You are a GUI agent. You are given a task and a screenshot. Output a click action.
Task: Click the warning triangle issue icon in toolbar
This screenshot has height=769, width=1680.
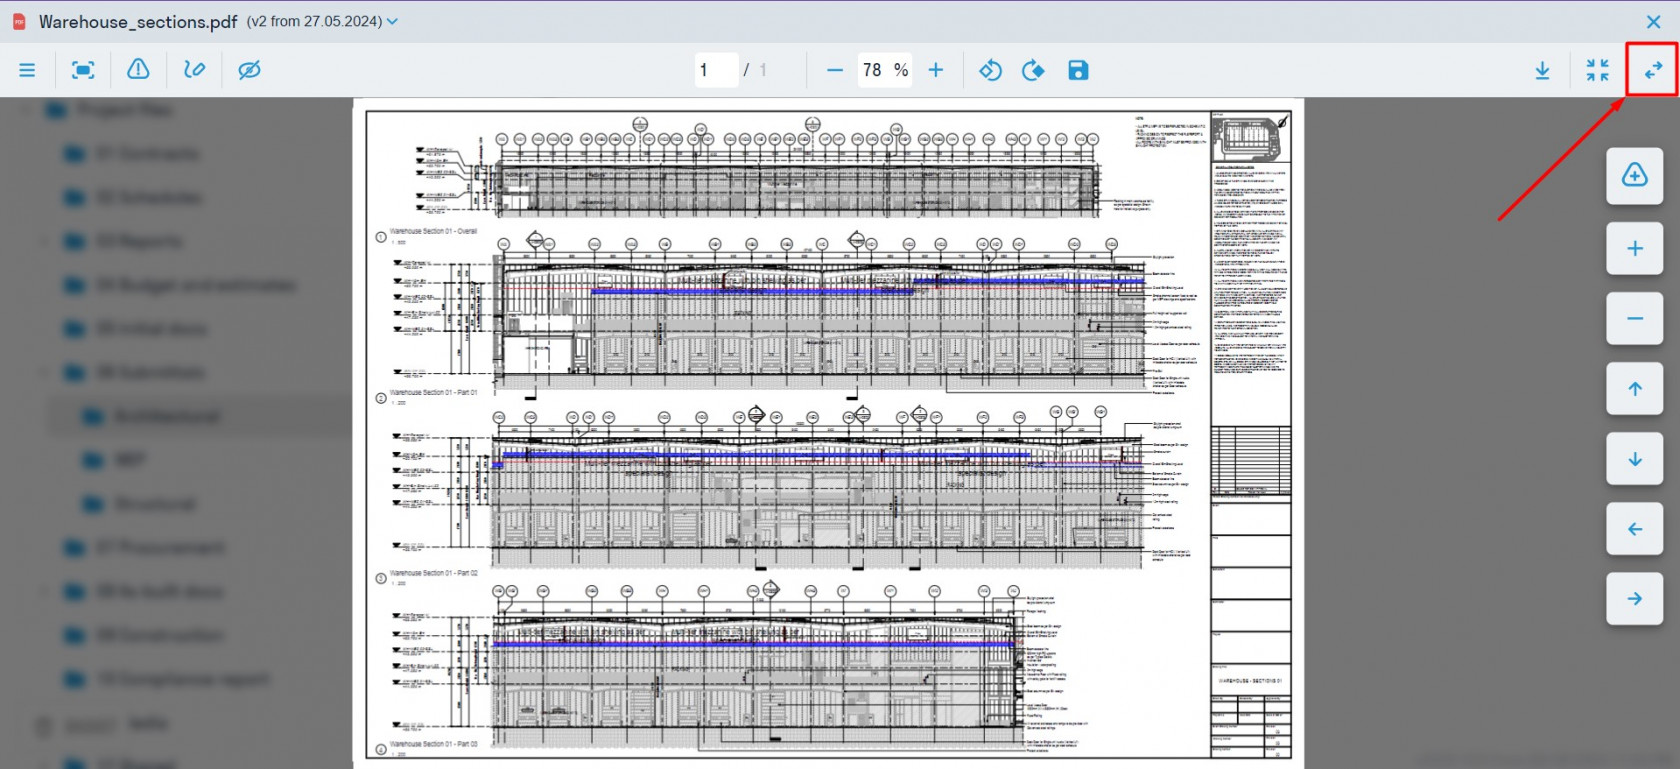click(x=138, y=69)
